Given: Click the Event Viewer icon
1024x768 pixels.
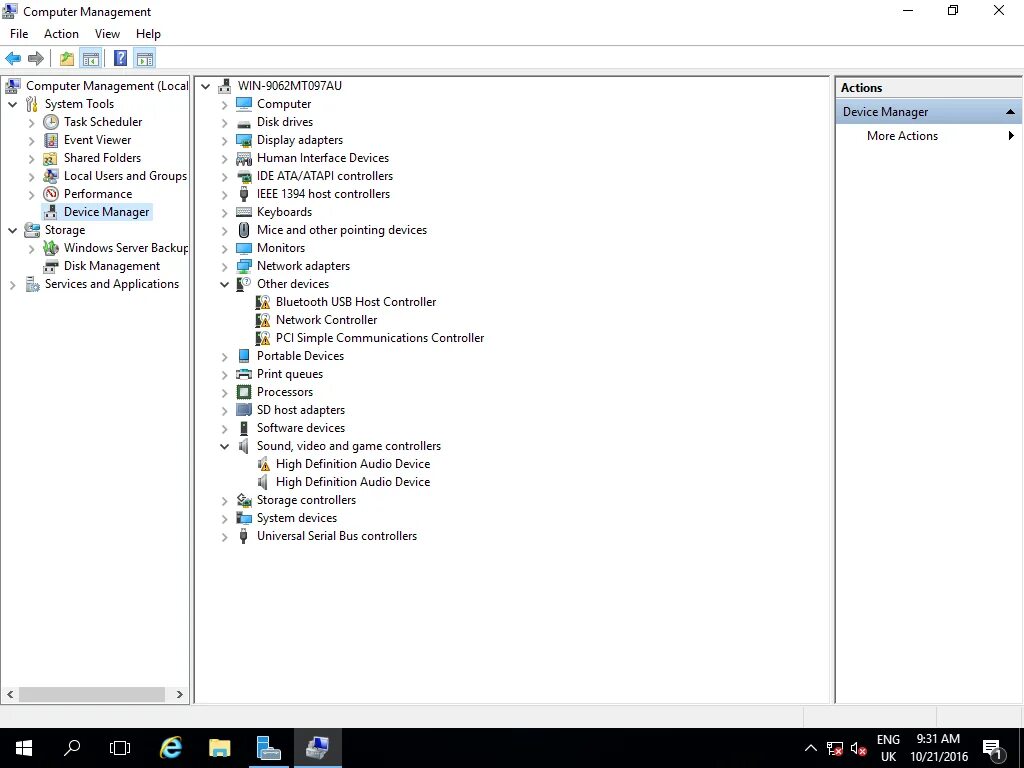Looking at the screenshot, I should [51, 140].
